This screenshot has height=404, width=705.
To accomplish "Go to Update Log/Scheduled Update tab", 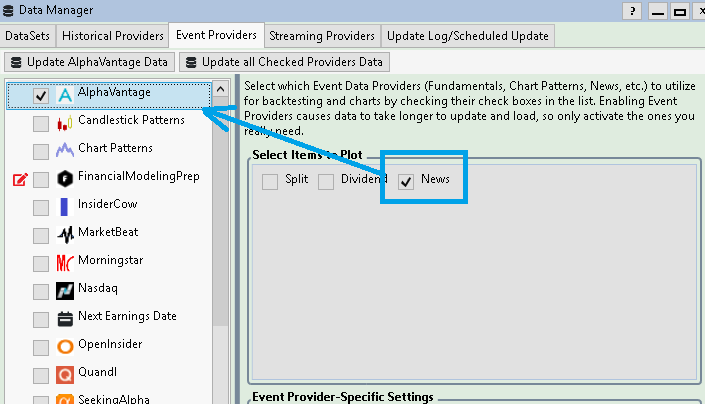I will [468, 36].
